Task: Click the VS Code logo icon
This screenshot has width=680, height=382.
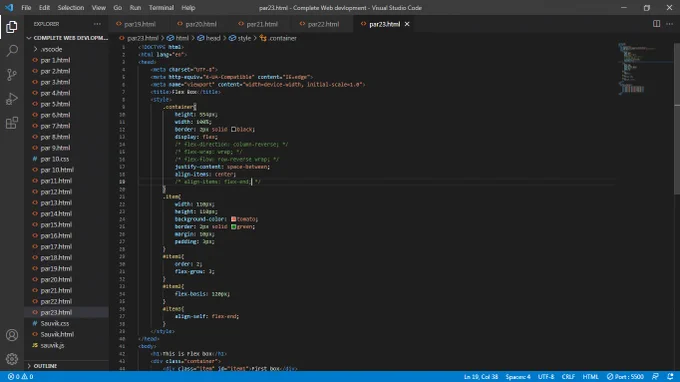Action: [x=9, y=7]
